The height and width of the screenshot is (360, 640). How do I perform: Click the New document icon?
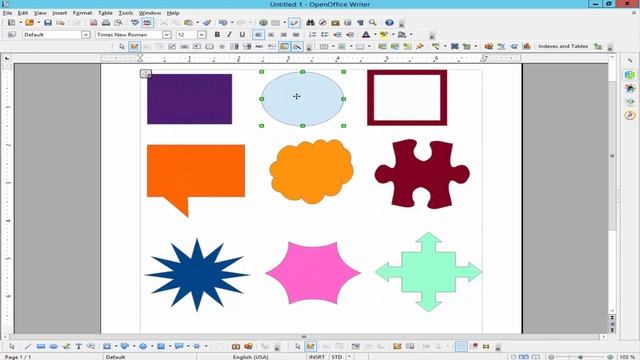point(11,23)
